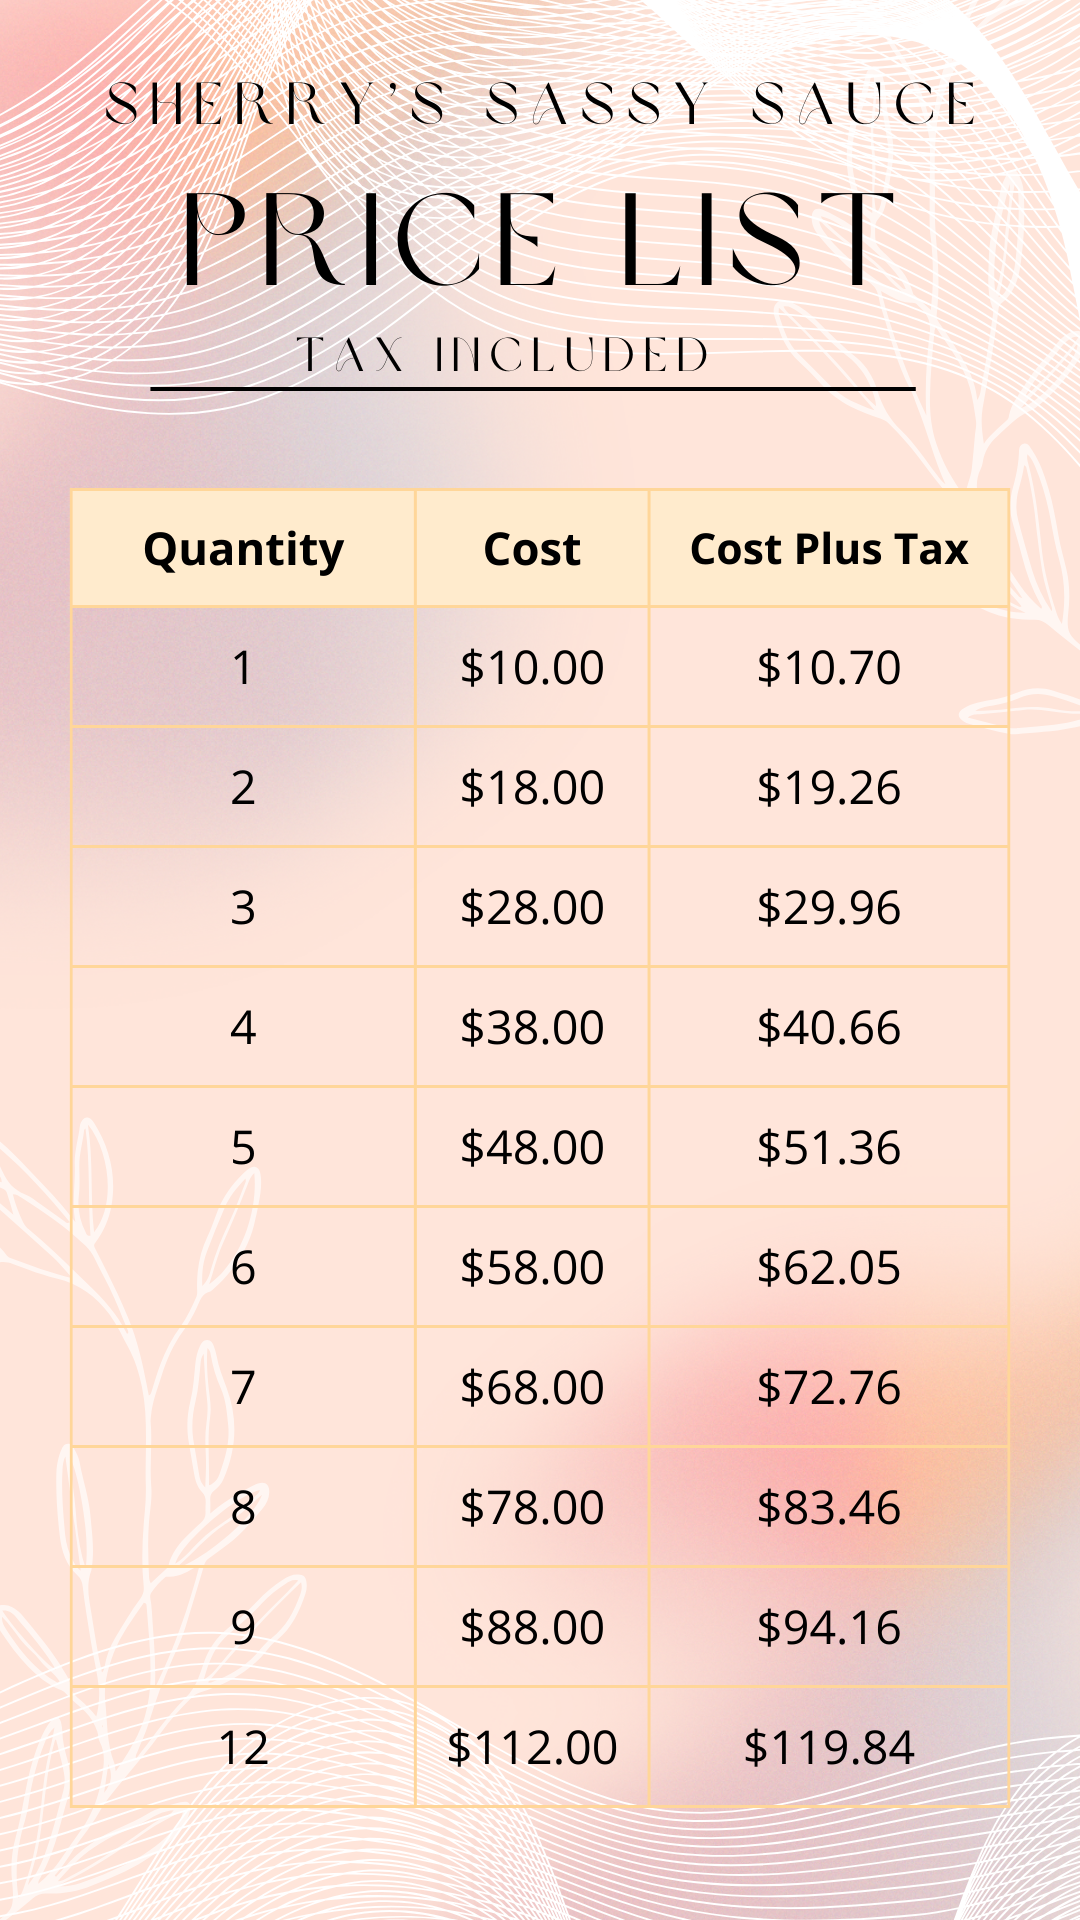Click the $10.70 cost plus tax cell

tap(829, 667)
